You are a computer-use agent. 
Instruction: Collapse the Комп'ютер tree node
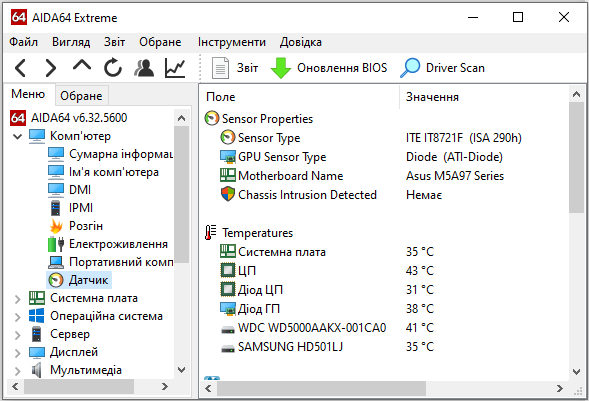[x=17, y=136]
